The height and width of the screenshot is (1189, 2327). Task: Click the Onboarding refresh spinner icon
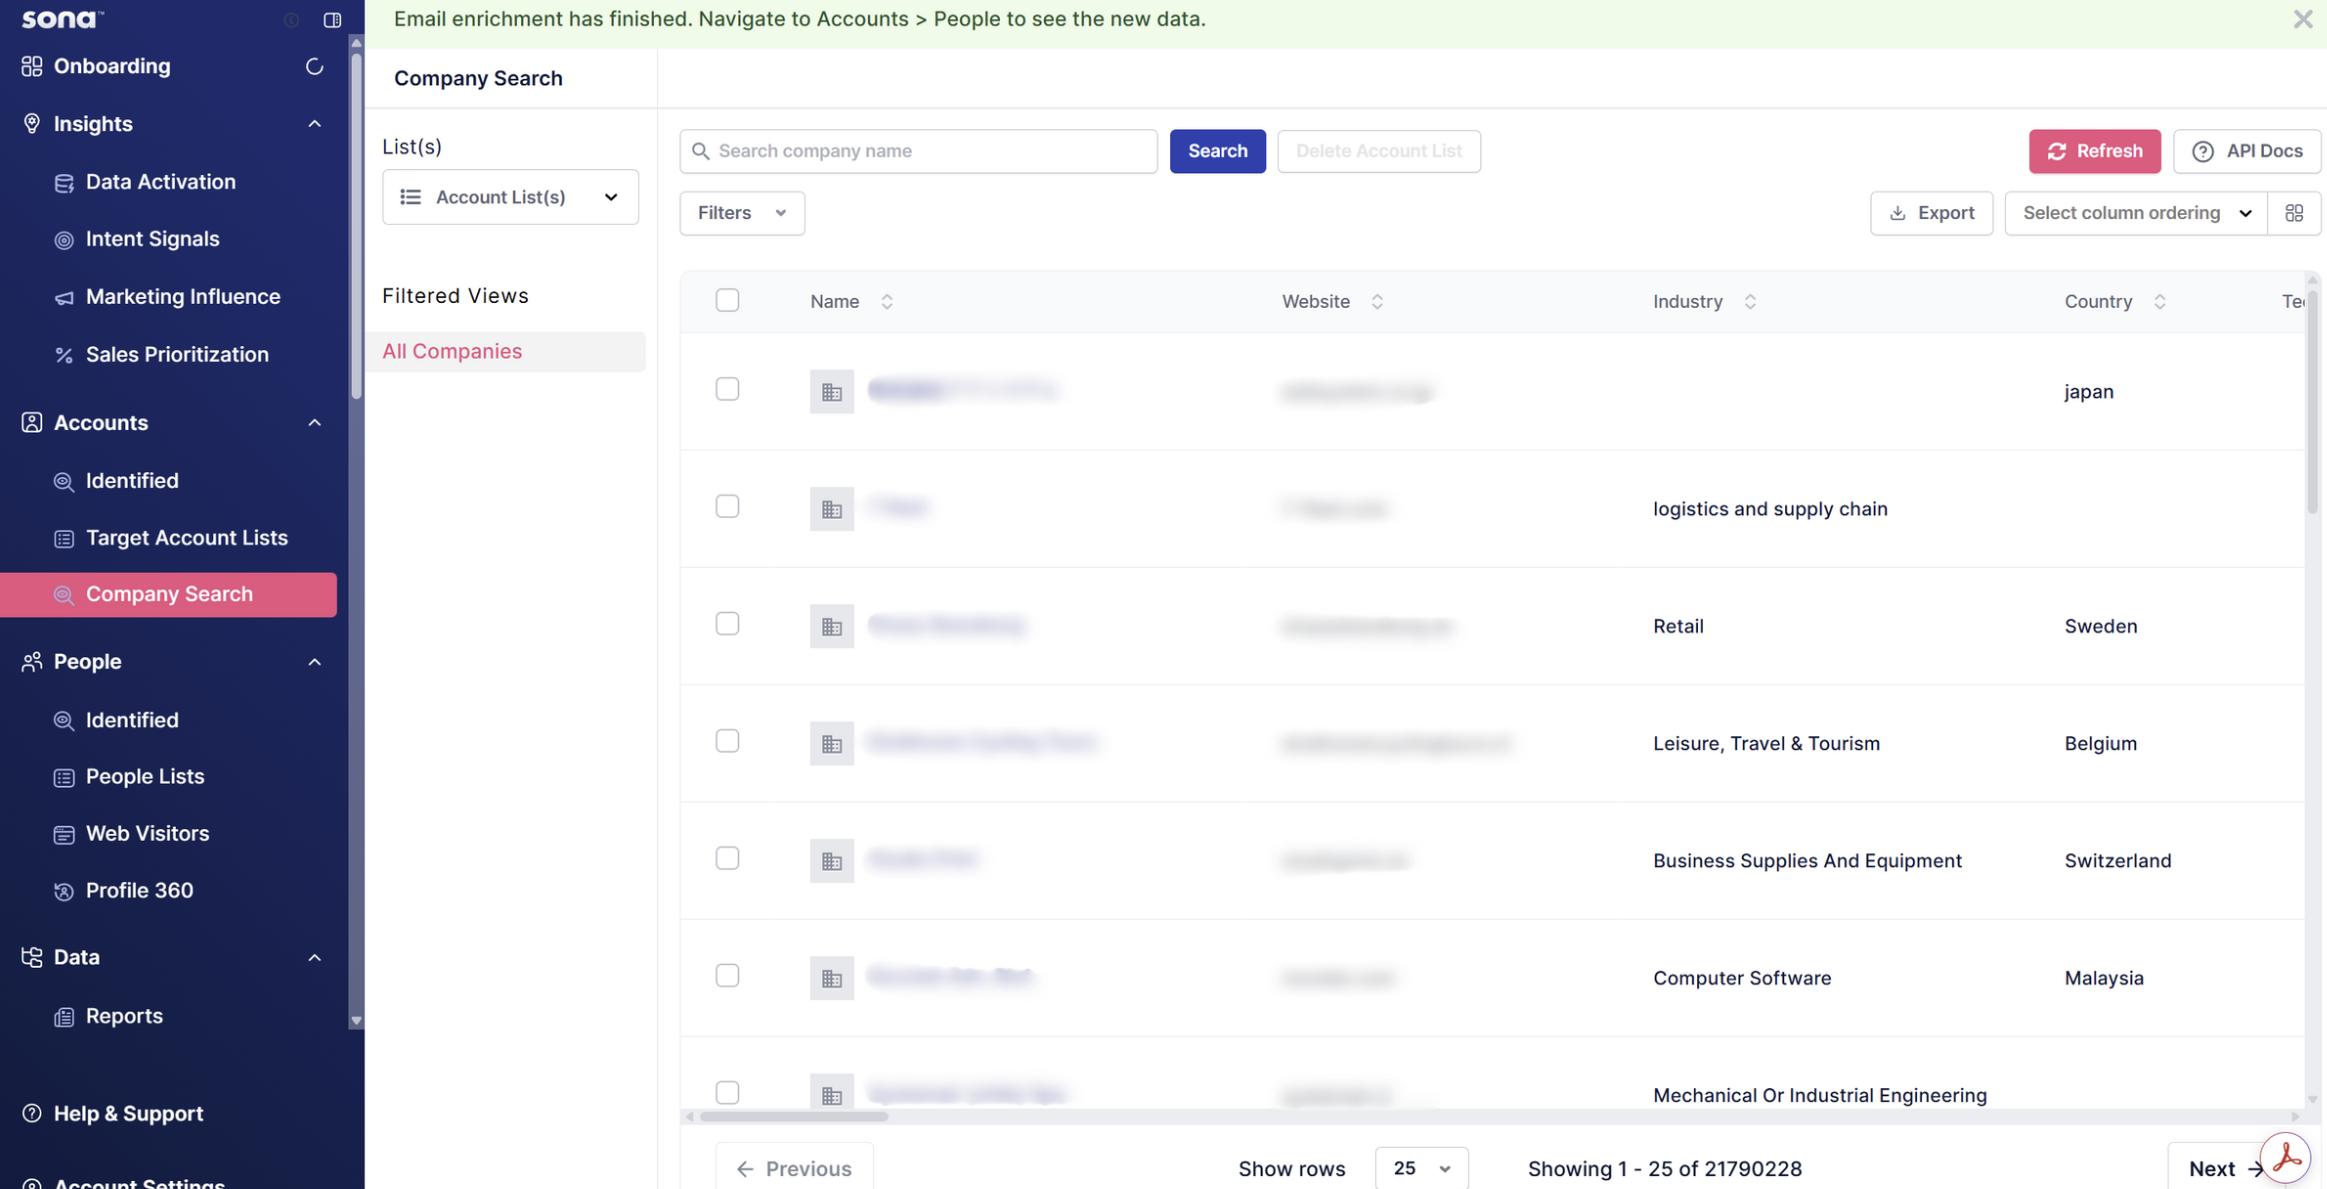[x=314, y=66]
